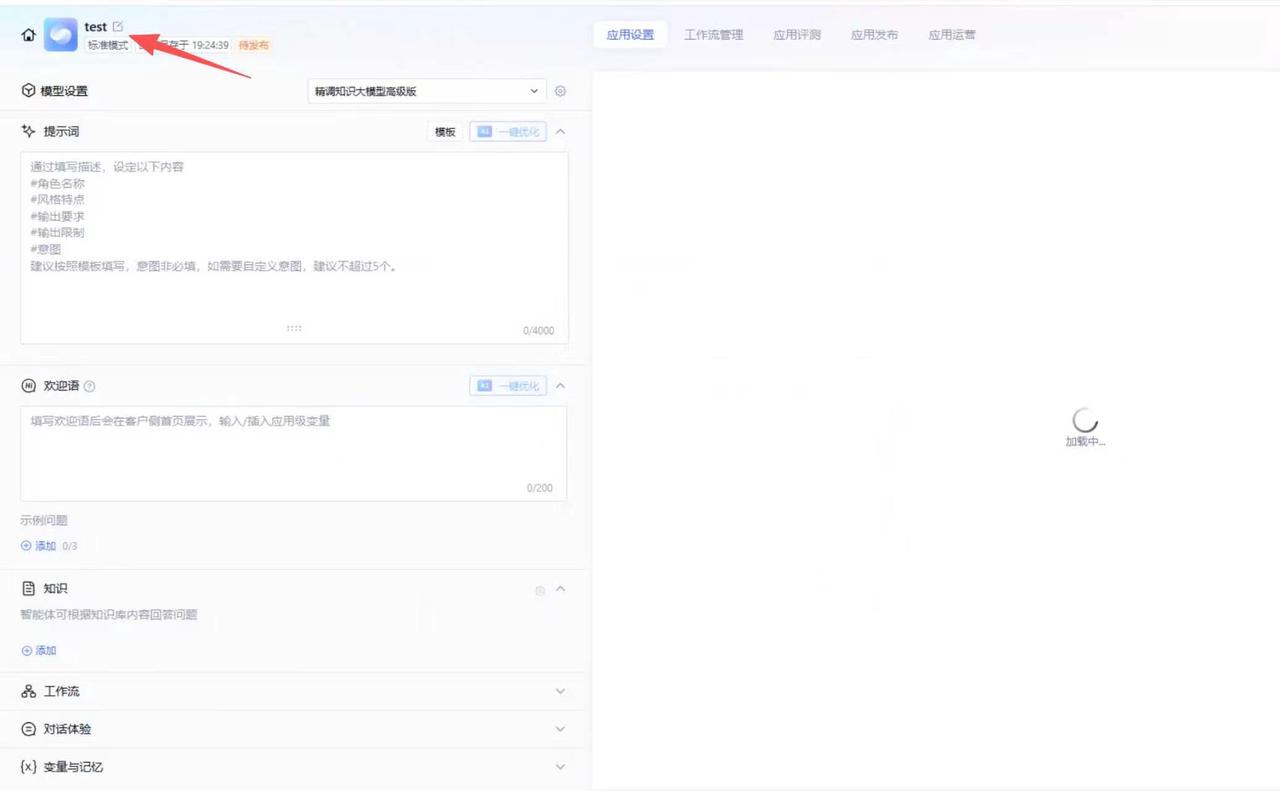
Task: Open the 应用设置 tab
Action: click(x=630, y=34)
